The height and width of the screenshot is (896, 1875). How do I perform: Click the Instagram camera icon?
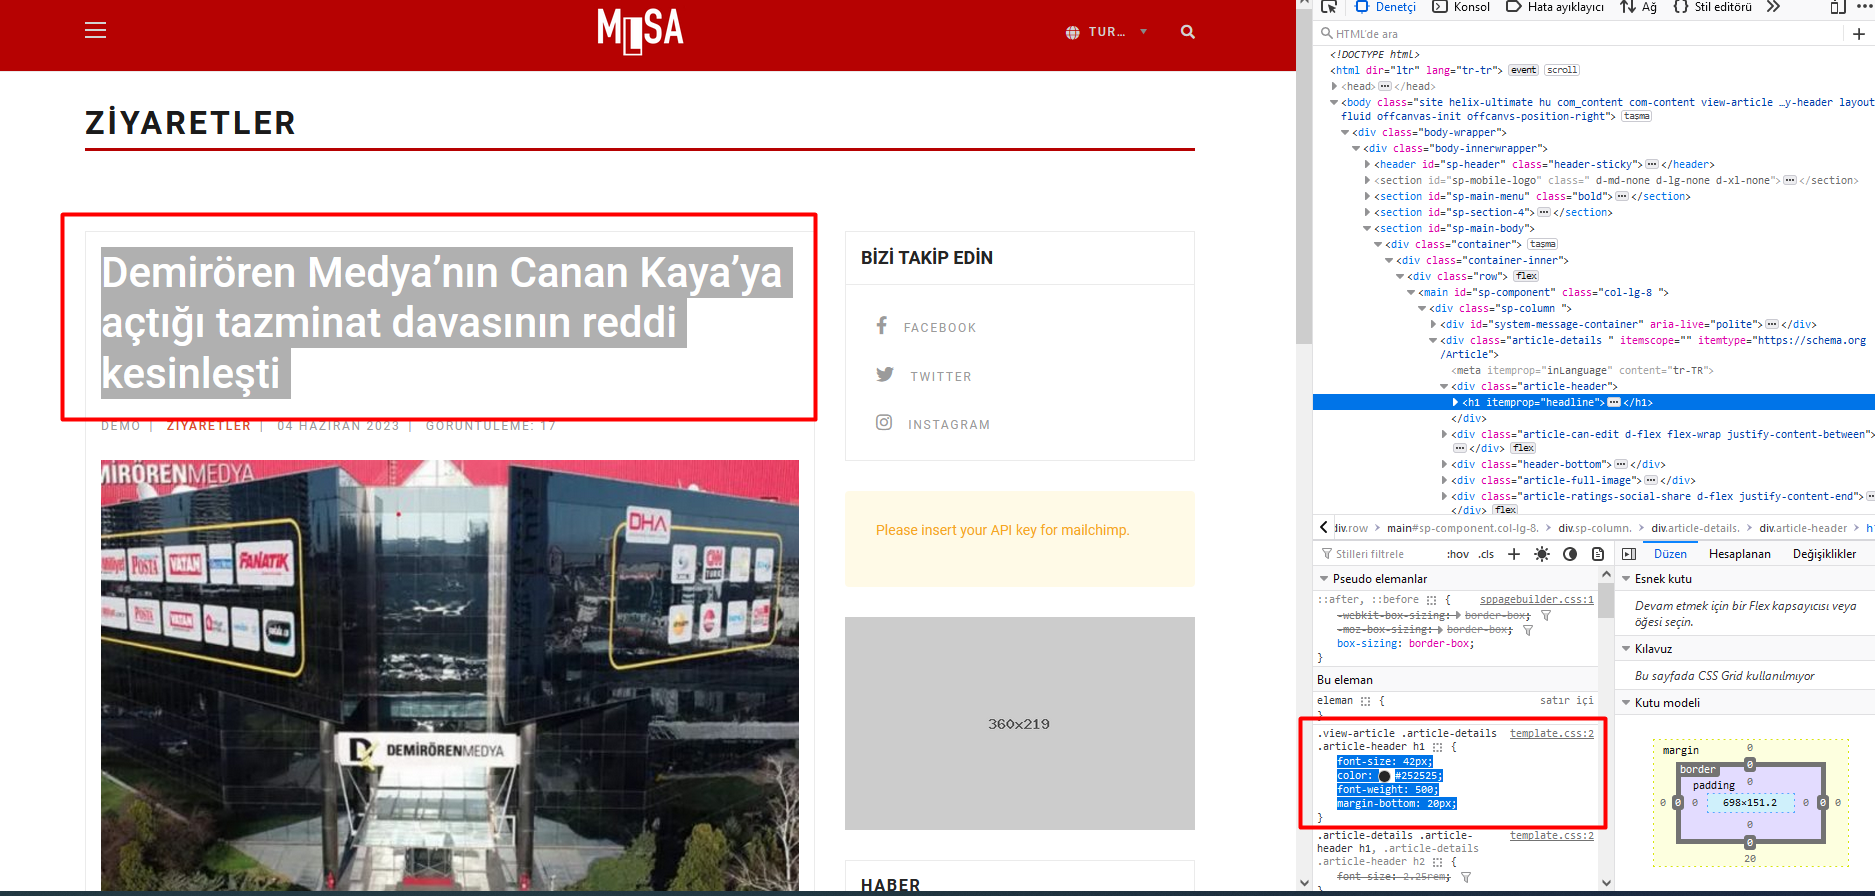pos(884,422)
